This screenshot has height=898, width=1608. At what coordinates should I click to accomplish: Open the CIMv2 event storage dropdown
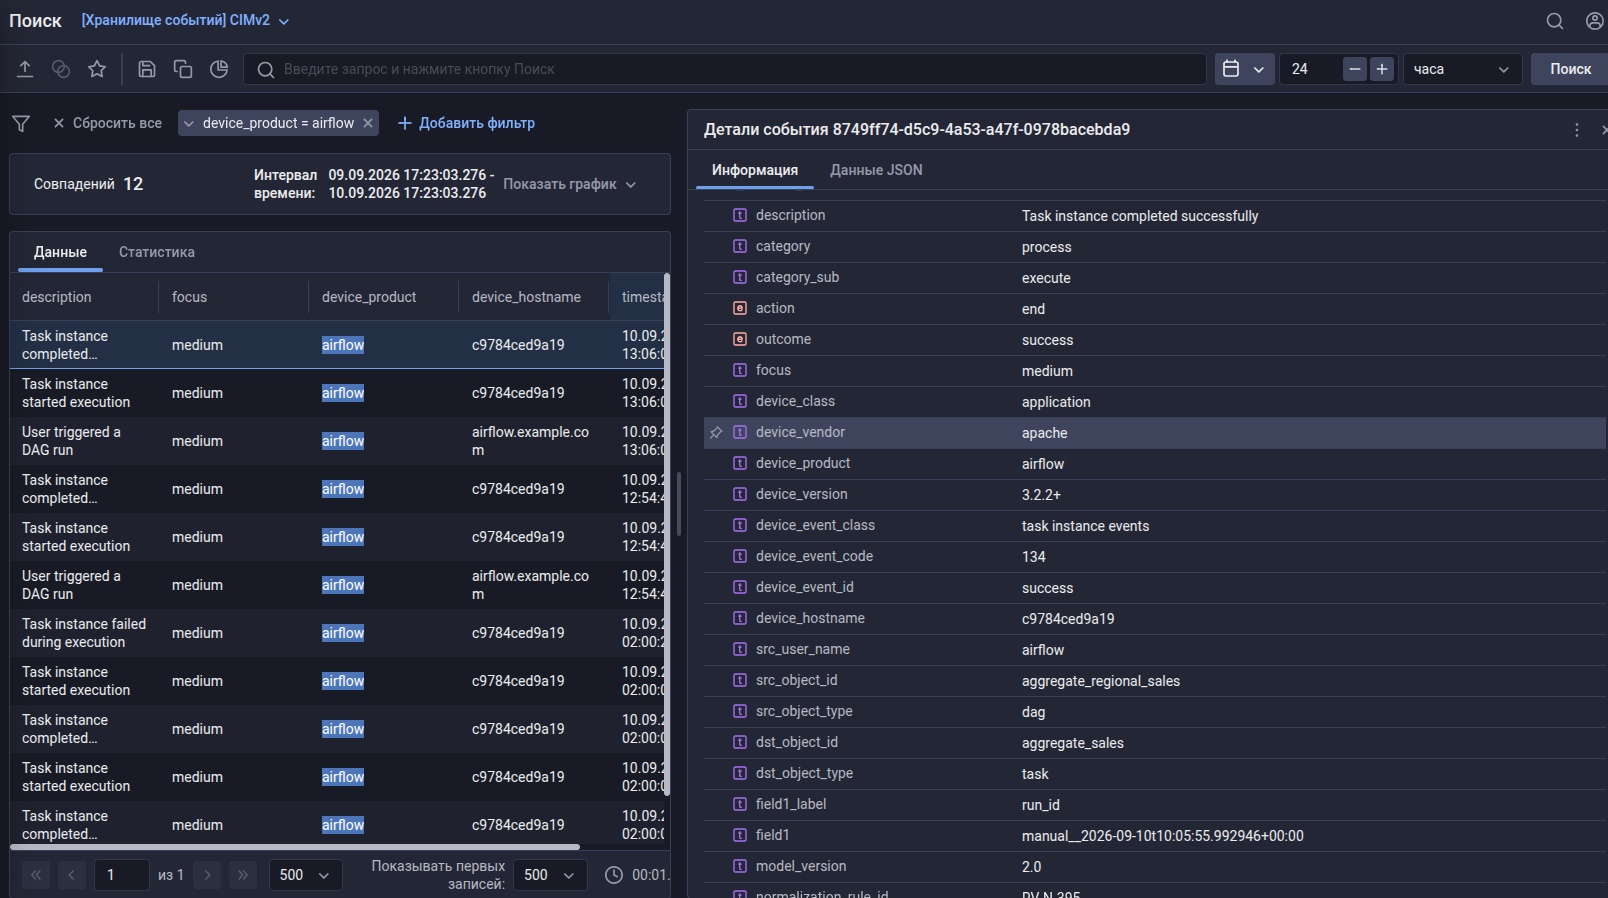(185, 20)
